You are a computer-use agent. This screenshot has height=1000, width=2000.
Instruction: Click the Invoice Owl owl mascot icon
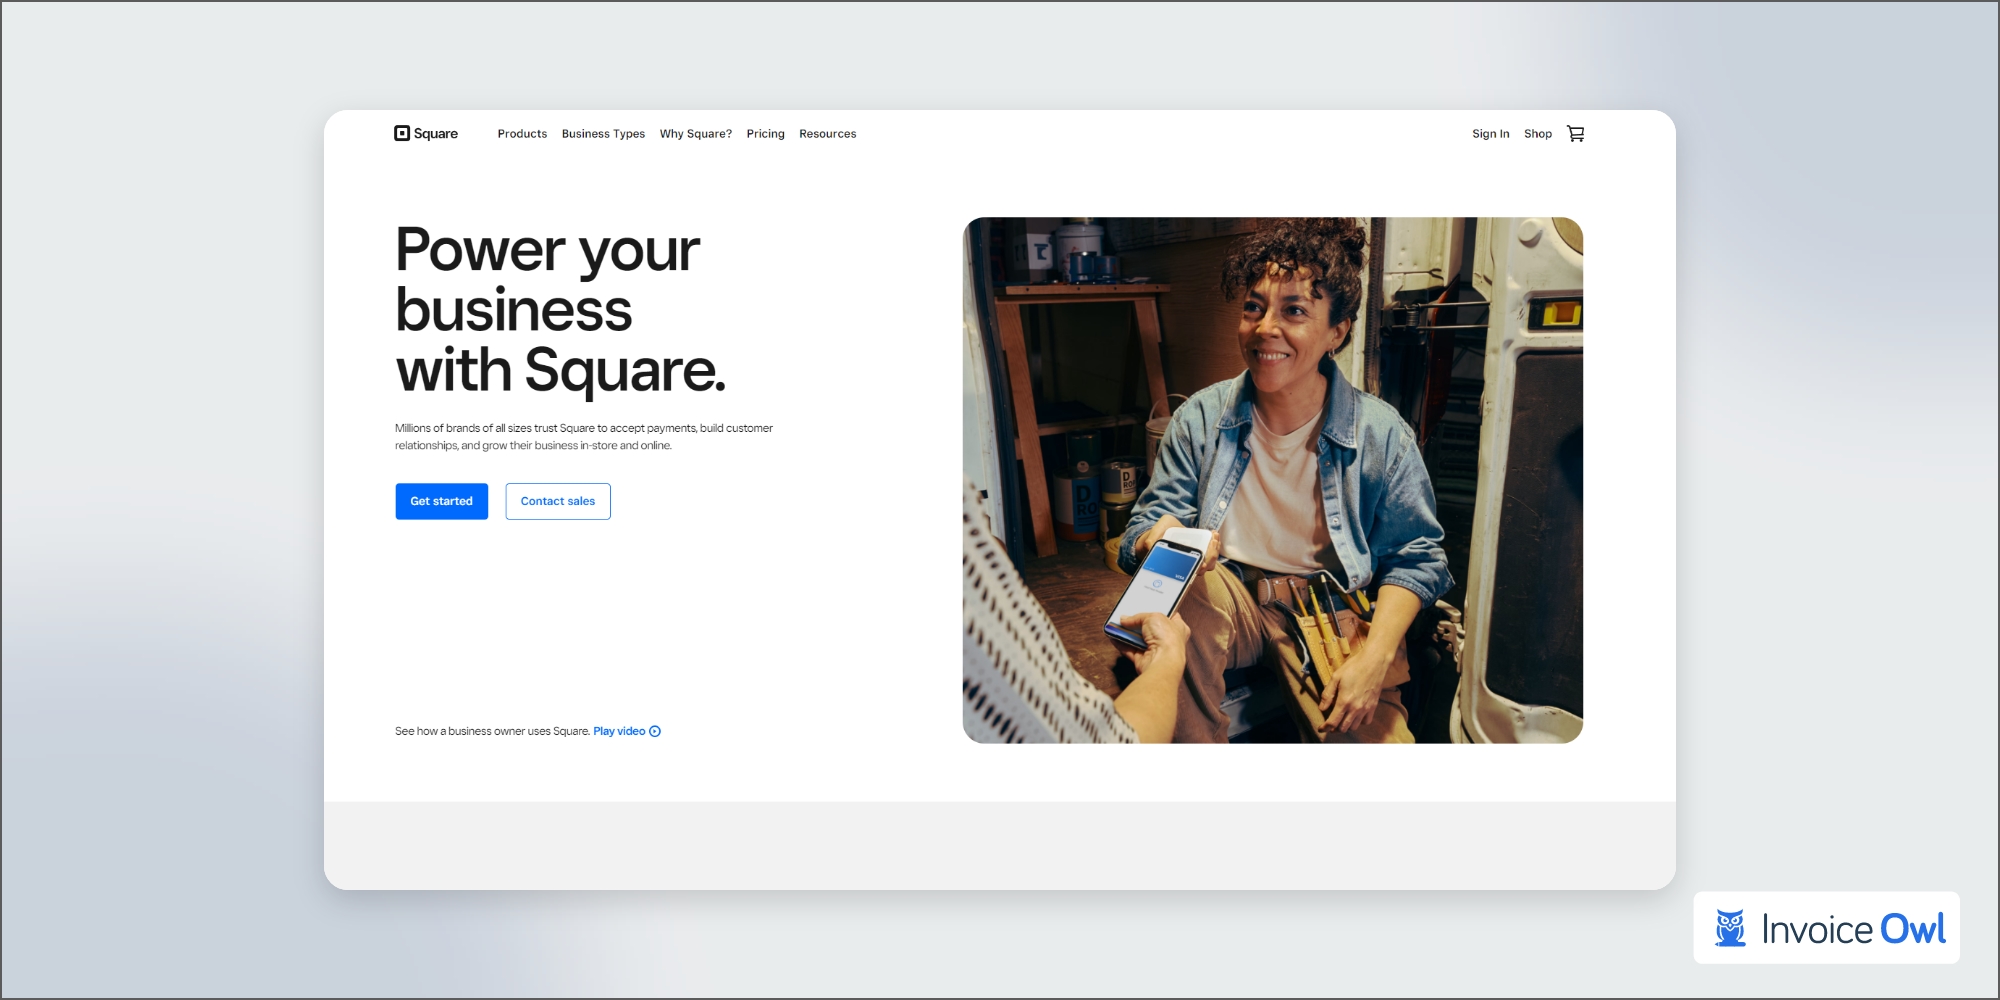click(x=1729, y=928)
